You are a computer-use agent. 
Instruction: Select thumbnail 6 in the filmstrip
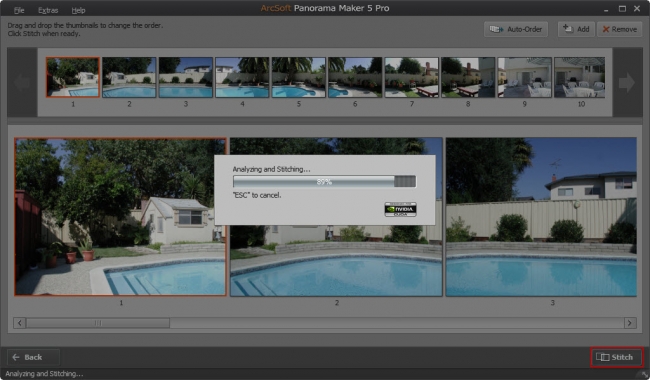pyautogui.click(x=355, y=77)
